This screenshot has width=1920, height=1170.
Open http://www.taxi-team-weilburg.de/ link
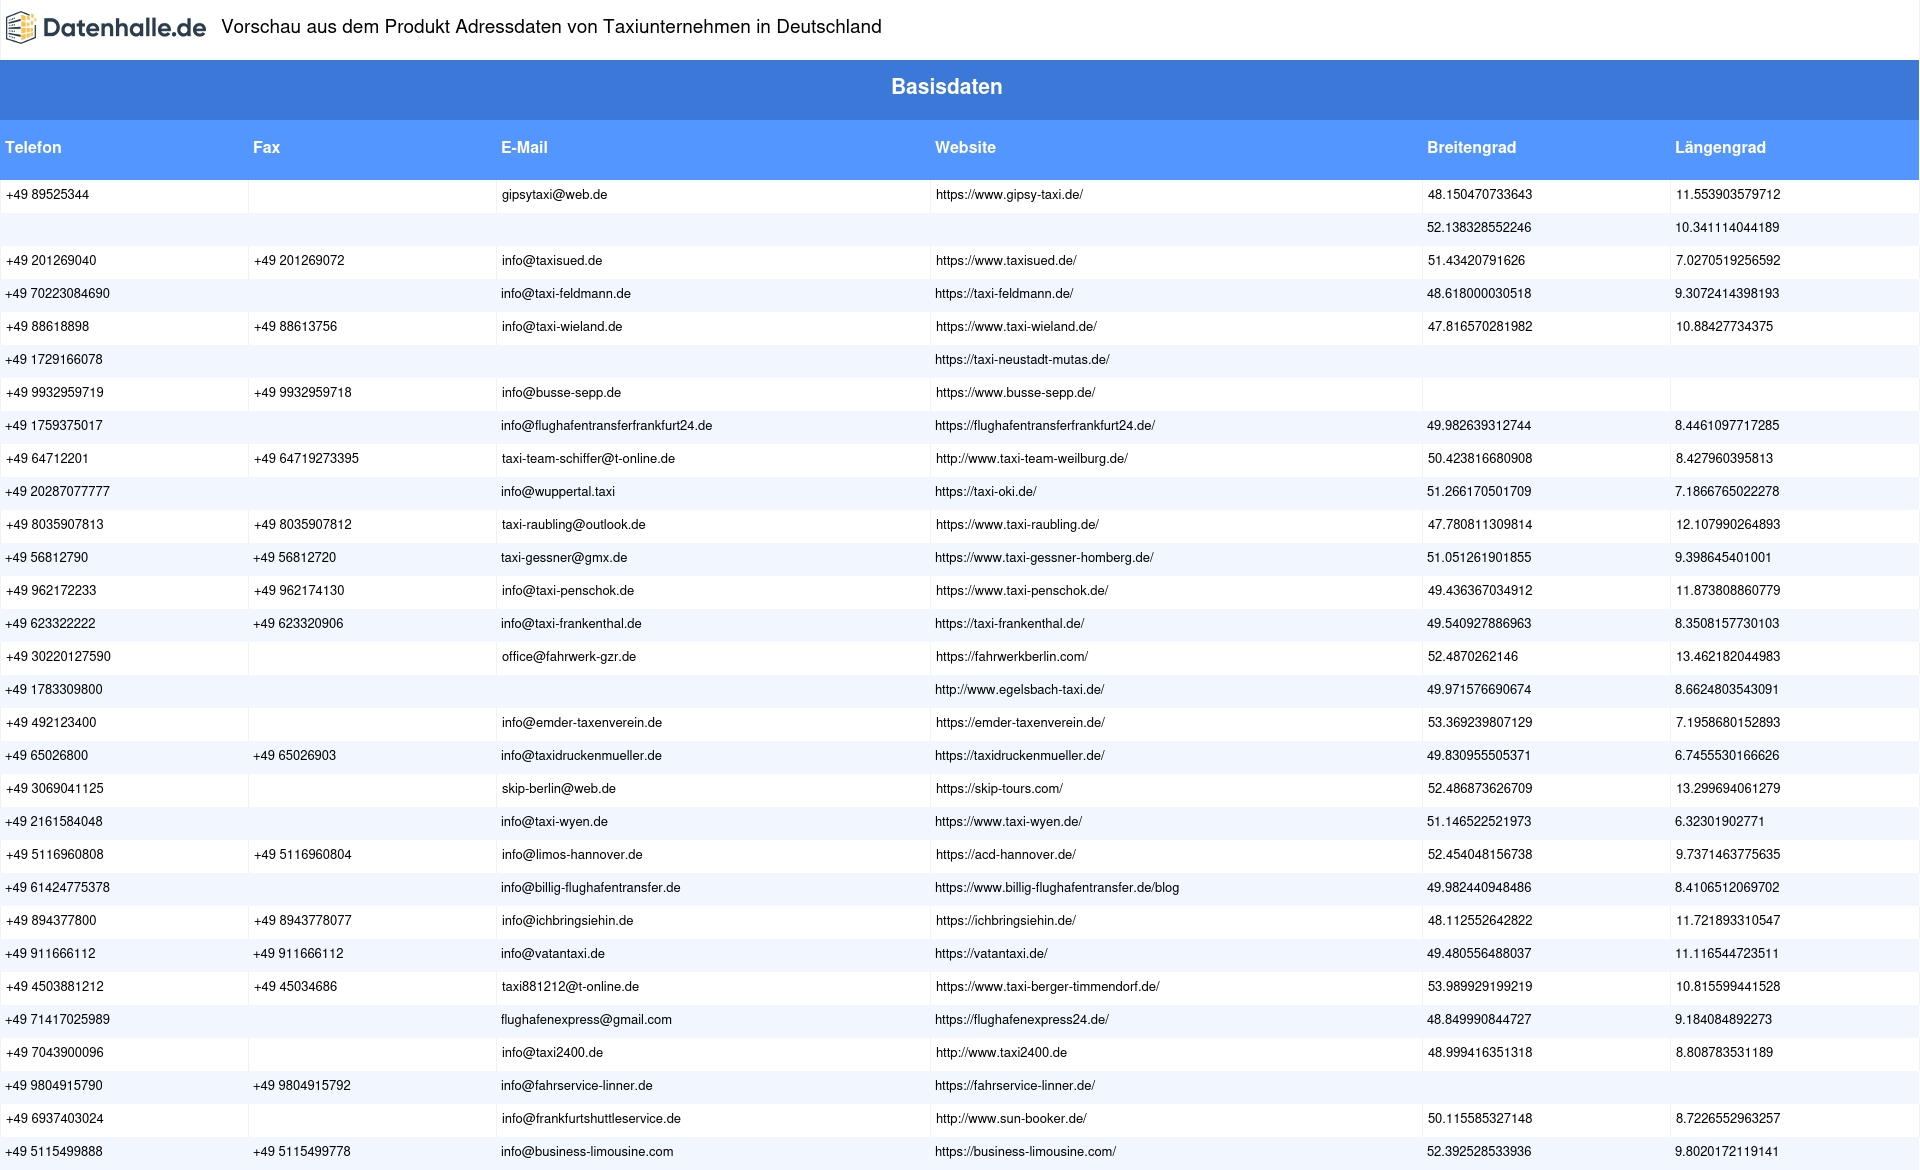[x=1032, y=459]
